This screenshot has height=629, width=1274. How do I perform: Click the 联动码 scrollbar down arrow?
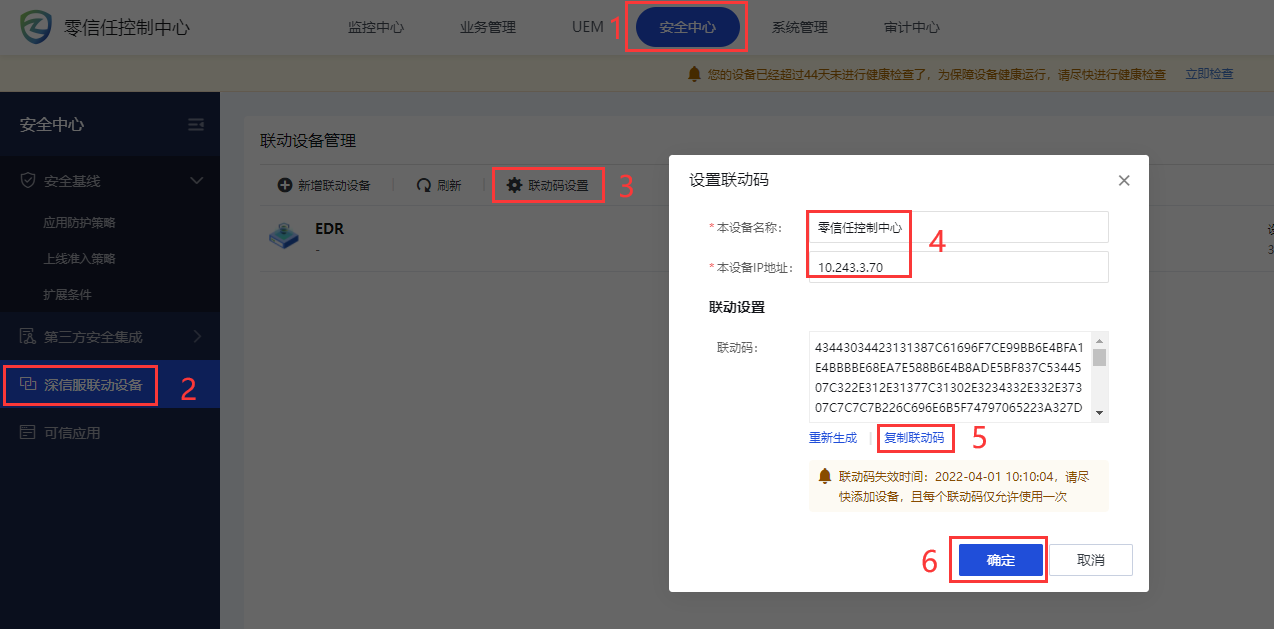tap(1100, 414)
